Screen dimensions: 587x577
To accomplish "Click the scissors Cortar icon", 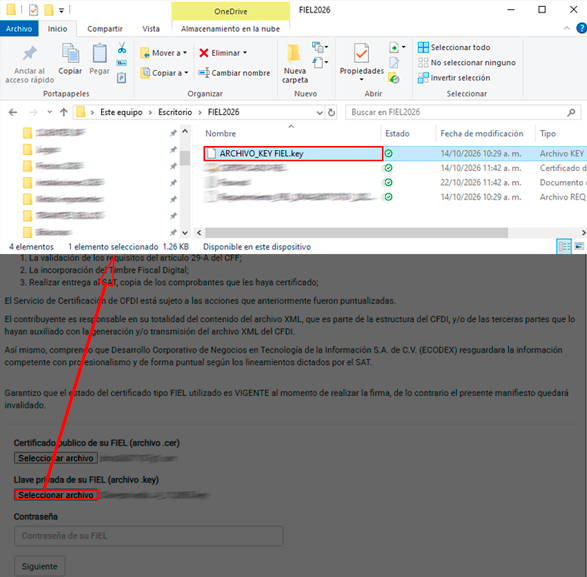I will click(122, 48).
